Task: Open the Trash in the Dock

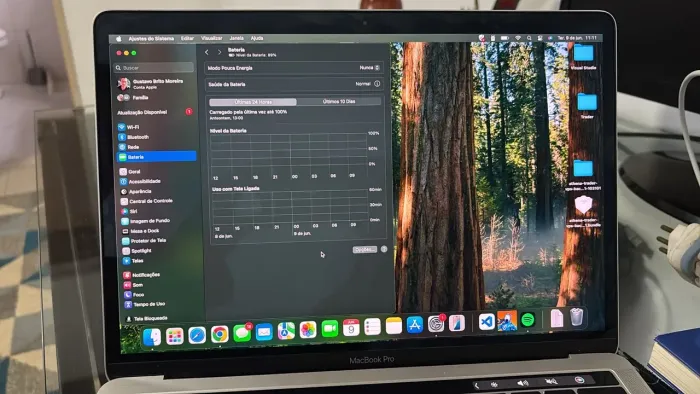Action: point(576,317)
